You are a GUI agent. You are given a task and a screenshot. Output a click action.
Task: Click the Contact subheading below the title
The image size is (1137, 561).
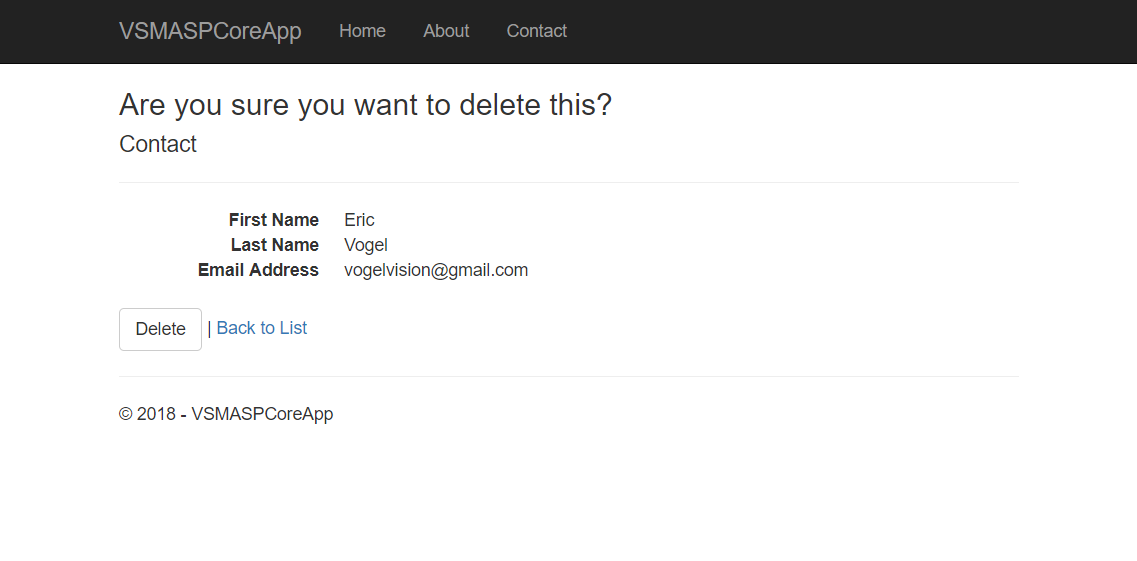158,144
